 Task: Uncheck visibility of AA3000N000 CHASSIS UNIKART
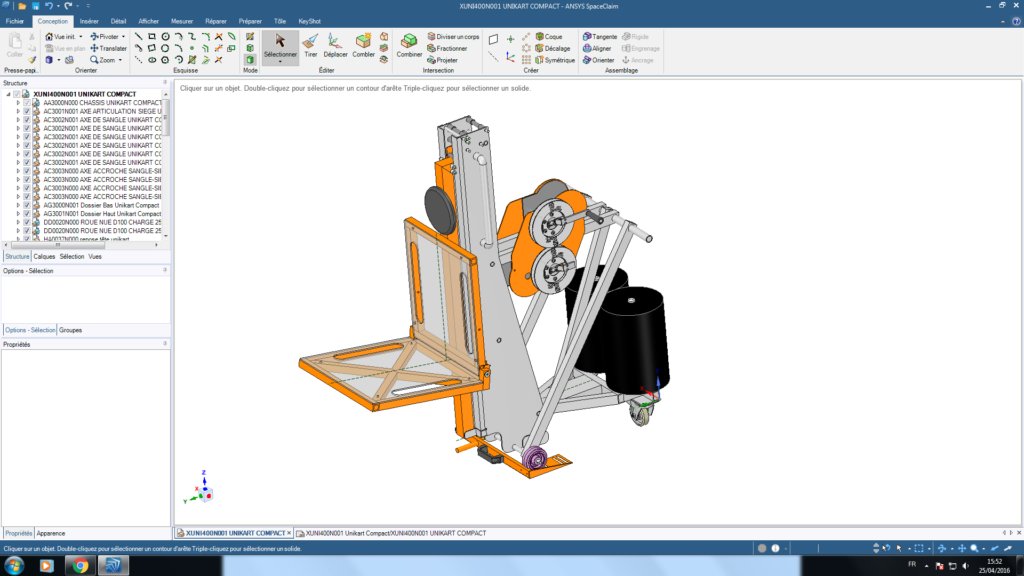click(27, 102)
